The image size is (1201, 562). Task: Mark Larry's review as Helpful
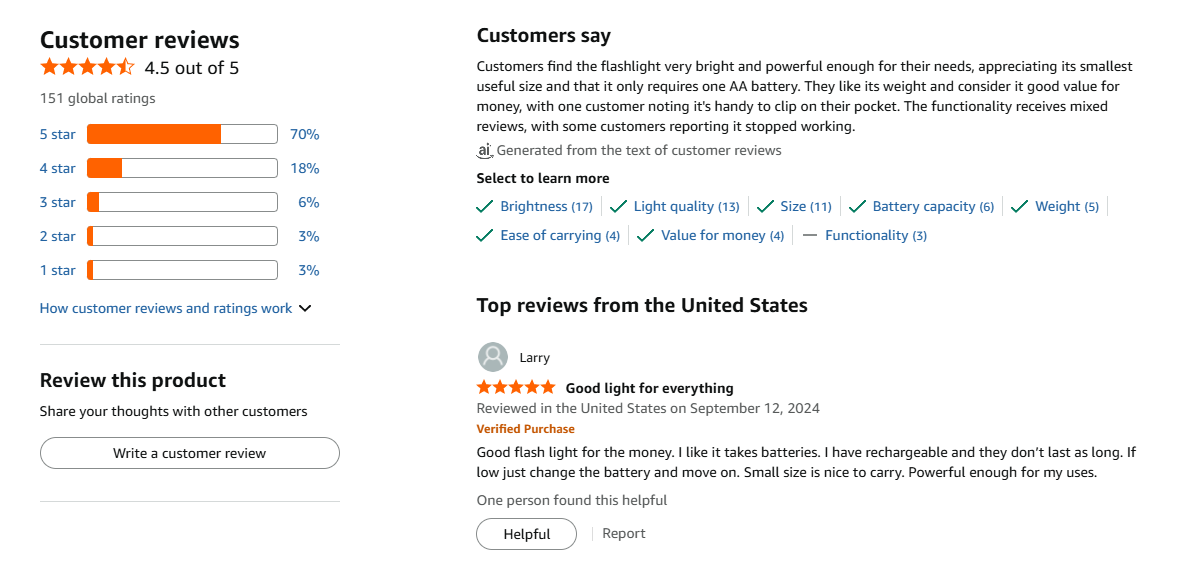click(526, 534)
